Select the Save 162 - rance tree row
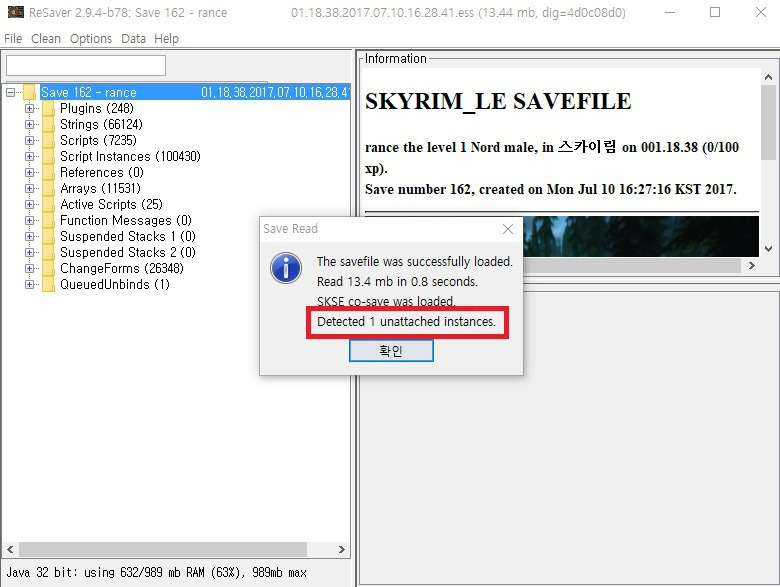780x587 pixels. click(195, 92)
